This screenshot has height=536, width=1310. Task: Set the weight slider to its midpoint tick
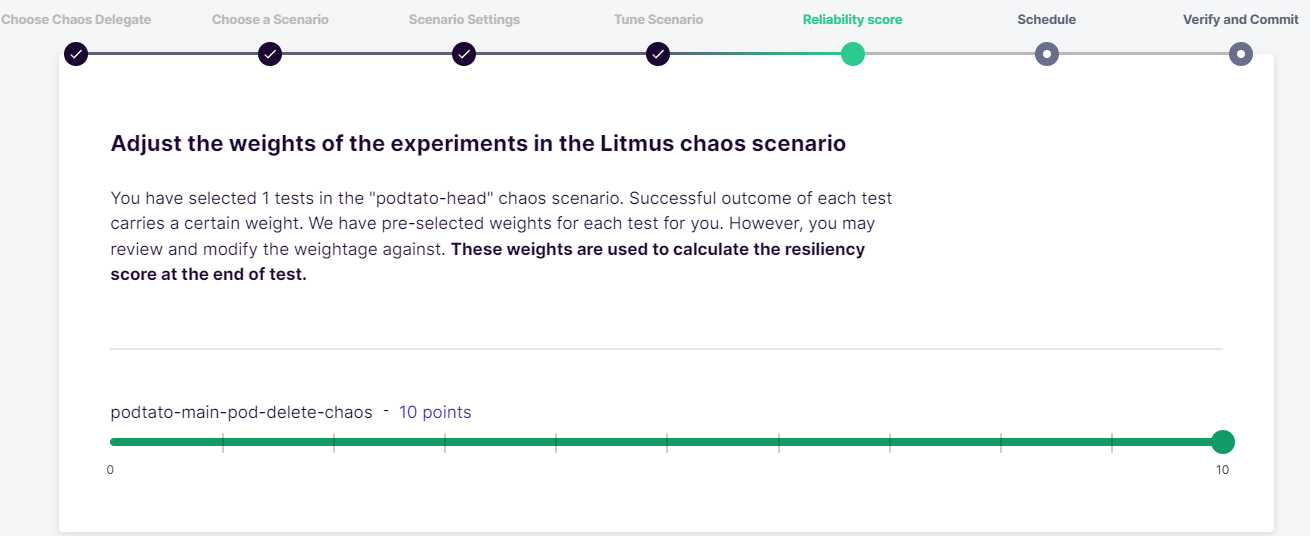tap(667, 442)
